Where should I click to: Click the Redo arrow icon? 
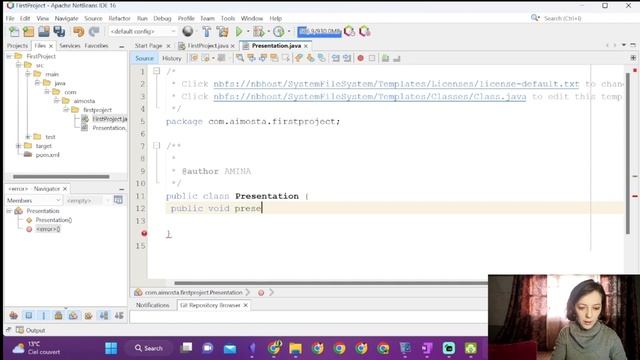94,31
